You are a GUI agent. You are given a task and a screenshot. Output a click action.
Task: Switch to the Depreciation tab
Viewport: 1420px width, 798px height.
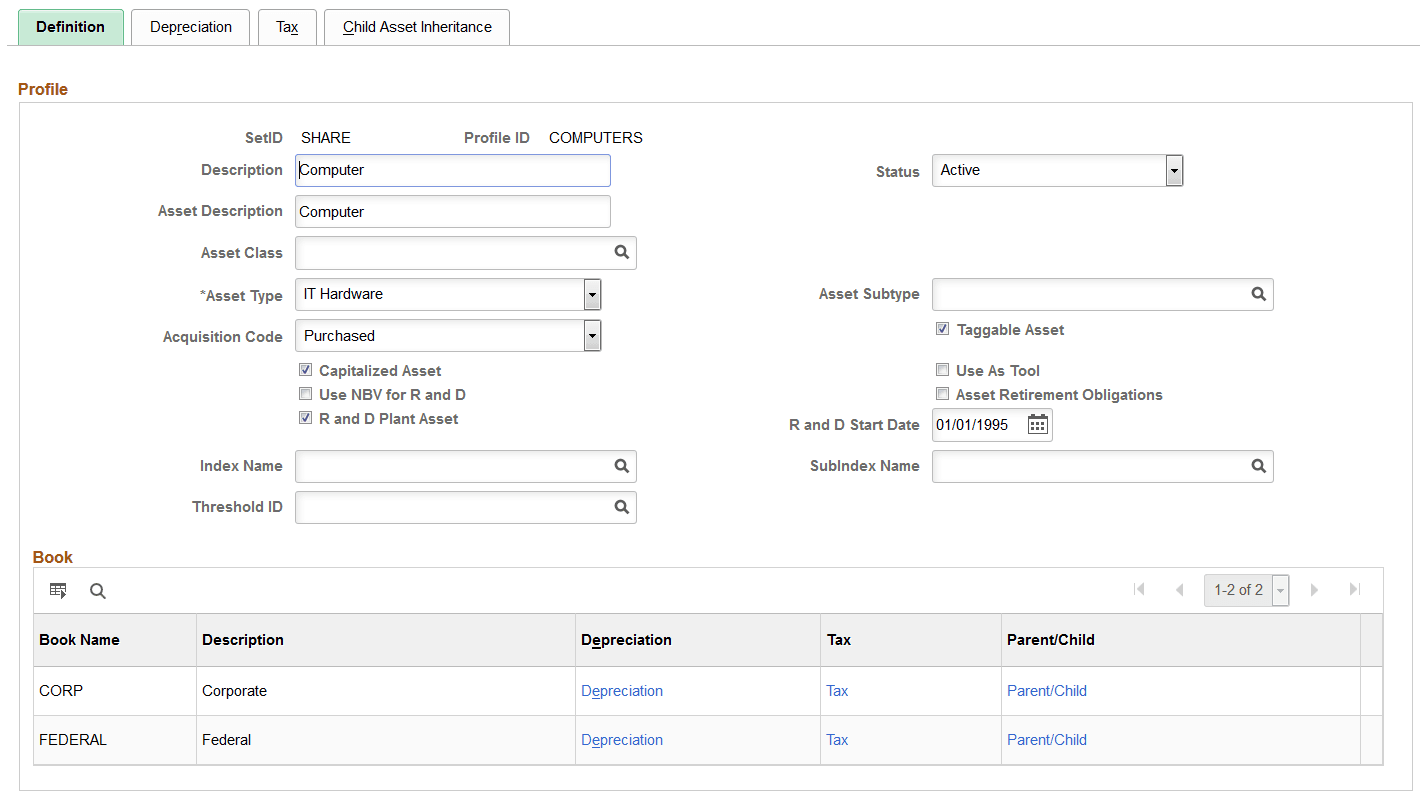190,27
